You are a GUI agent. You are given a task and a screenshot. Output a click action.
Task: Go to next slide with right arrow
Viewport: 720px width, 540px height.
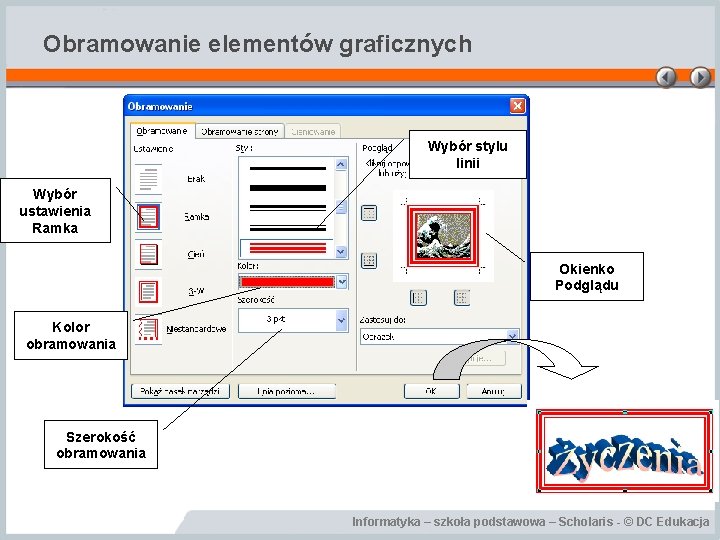coord(700,77)
